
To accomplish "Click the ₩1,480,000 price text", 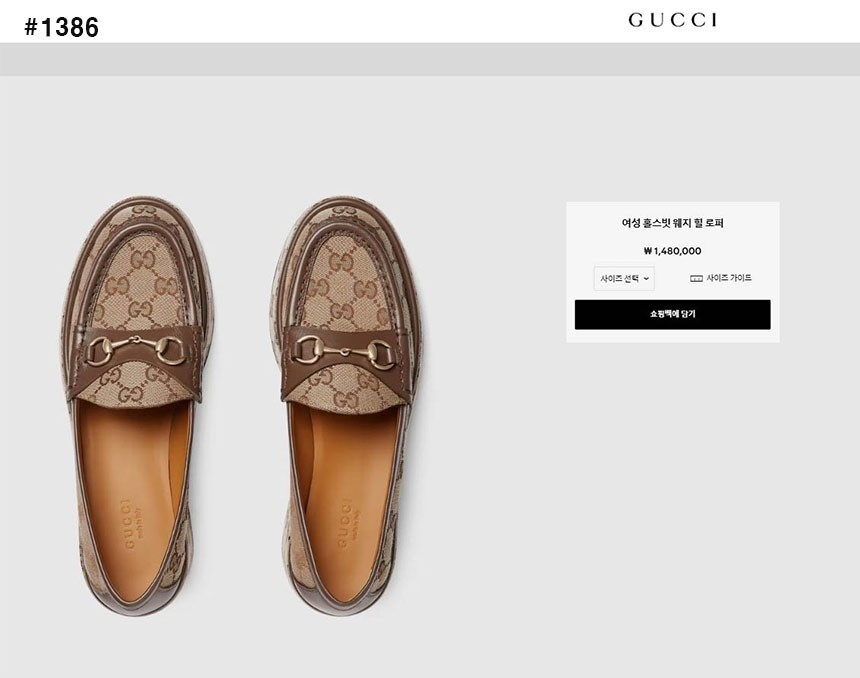I will pos(672,251).
